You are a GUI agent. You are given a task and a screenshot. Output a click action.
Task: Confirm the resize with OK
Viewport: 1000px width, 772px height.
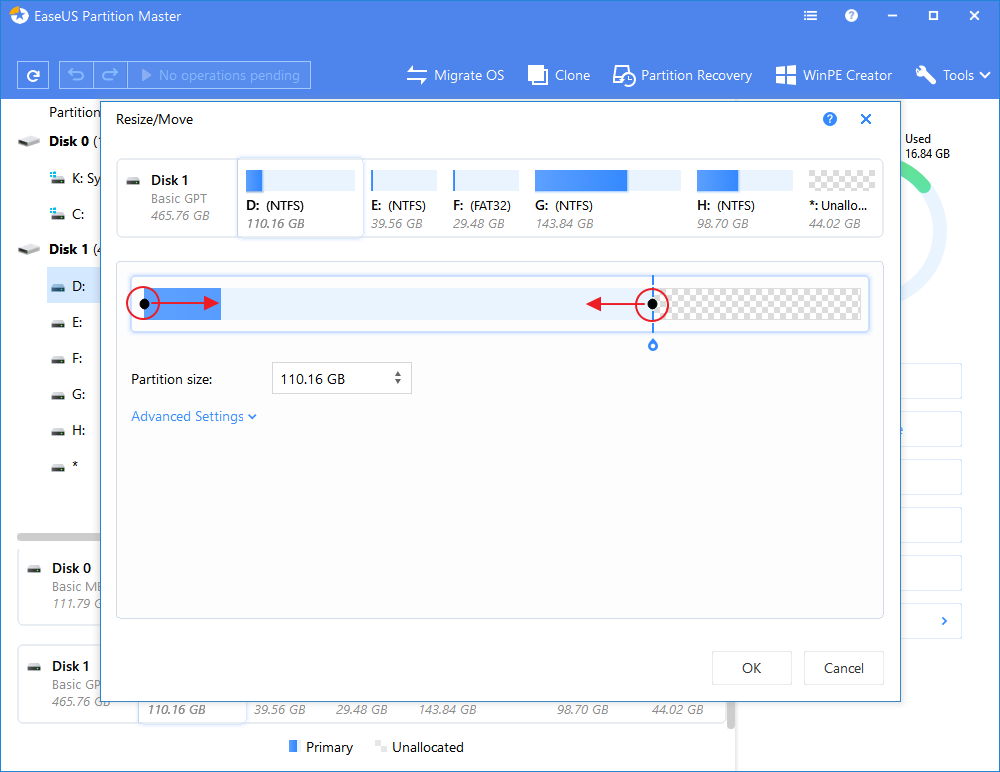(x=751, y=668)
